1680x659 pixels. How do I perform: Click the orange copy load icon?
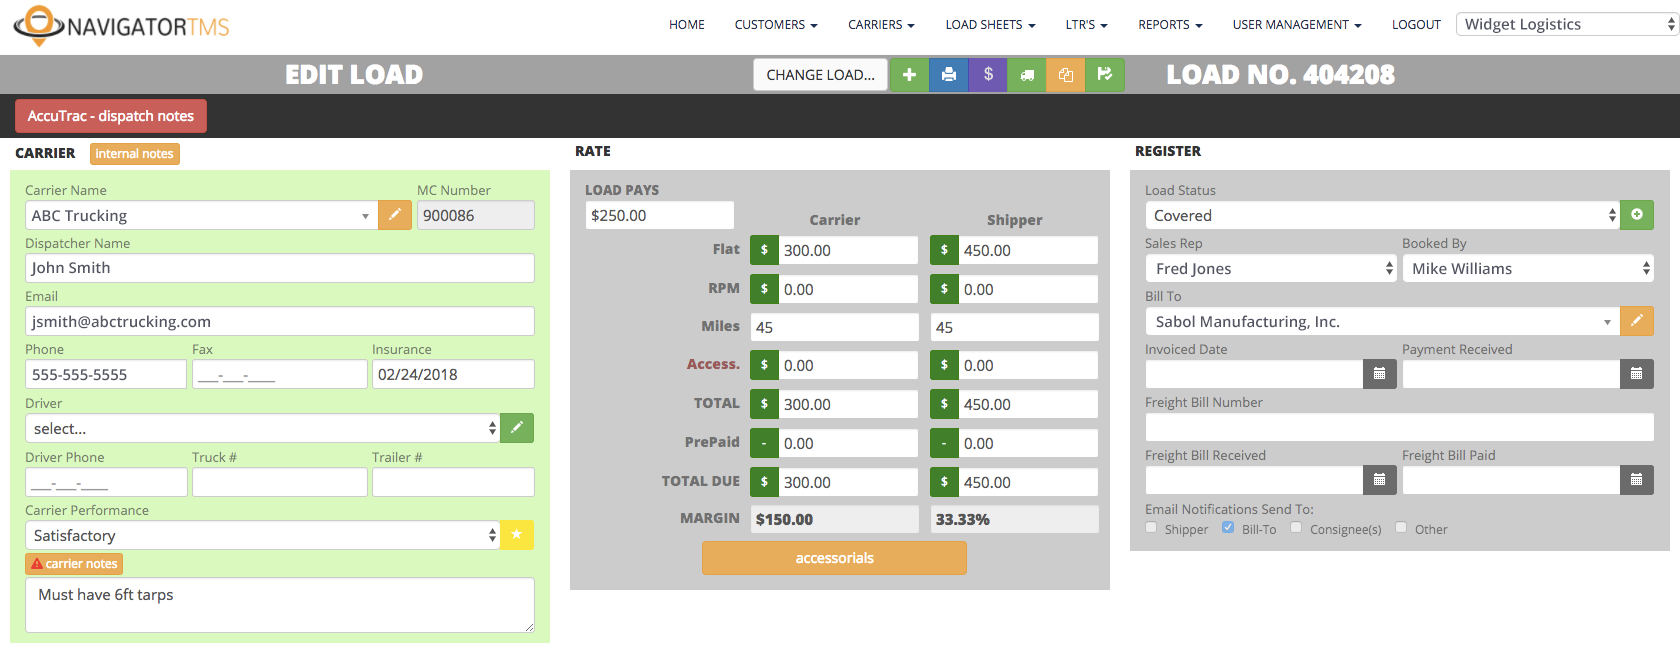[x=1066, y=75]
